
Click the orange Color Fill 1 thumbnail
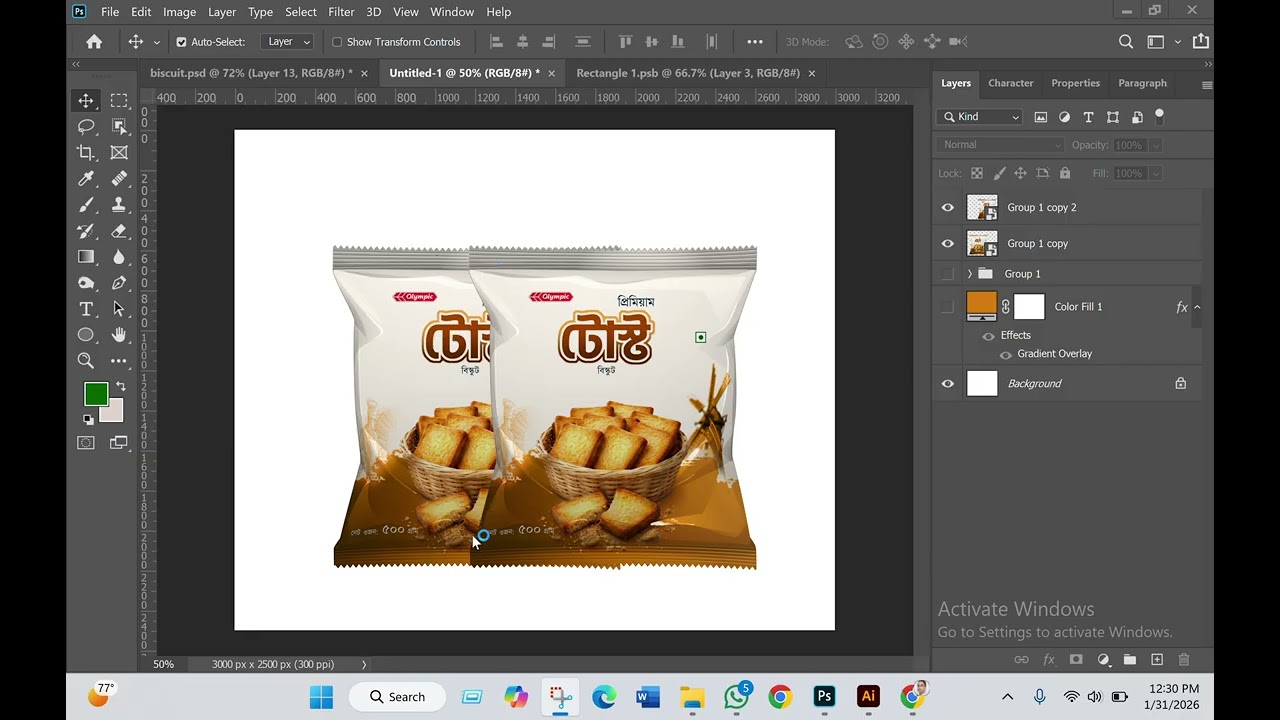coord(982,306)
